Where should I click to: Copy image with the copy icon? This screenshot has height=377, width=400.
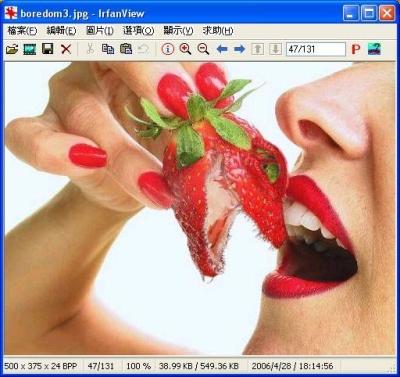click(108, 49)
